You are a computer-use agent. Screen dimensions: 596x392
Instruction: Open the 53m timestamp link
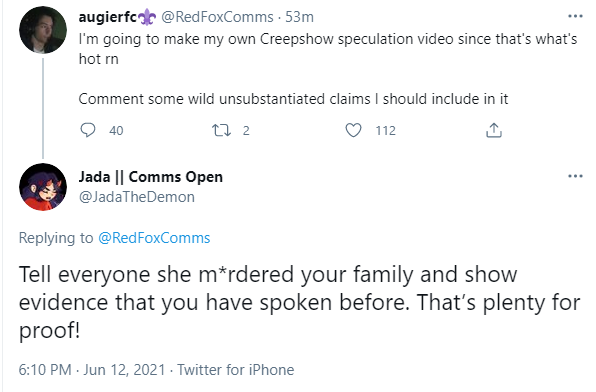(x=299, y=17)
